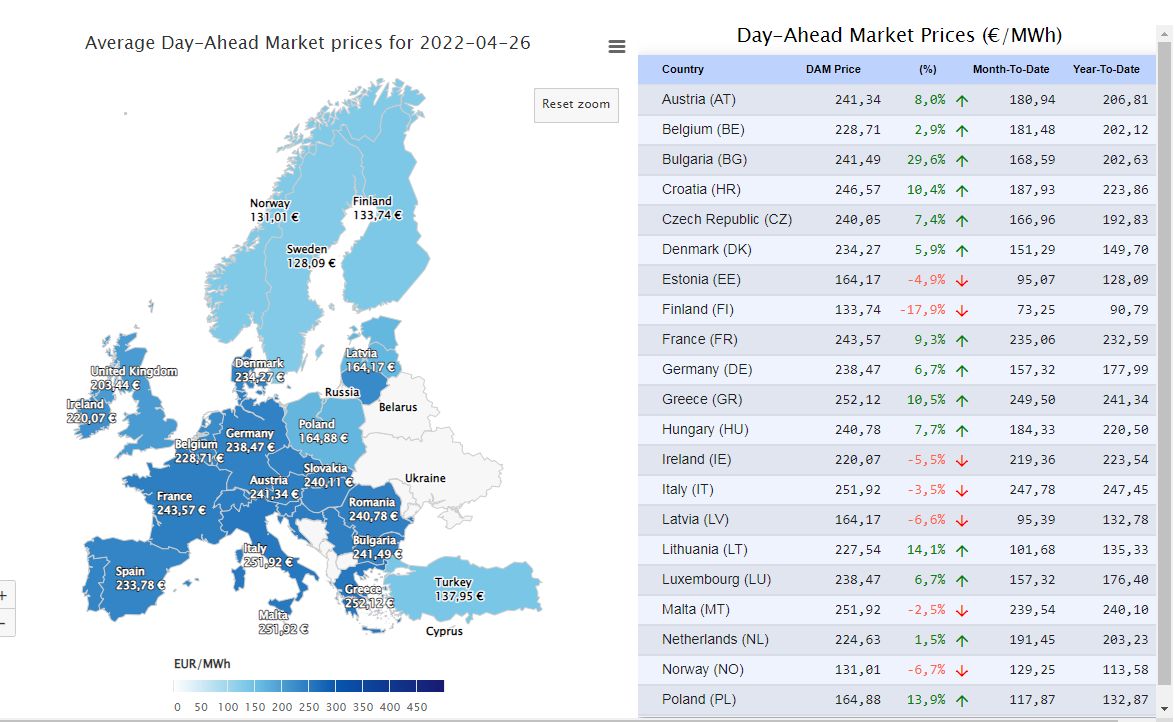Open the chart hamburger context menu
The height and width of the screenshot is (722, 1174).
tap(617, 47)
